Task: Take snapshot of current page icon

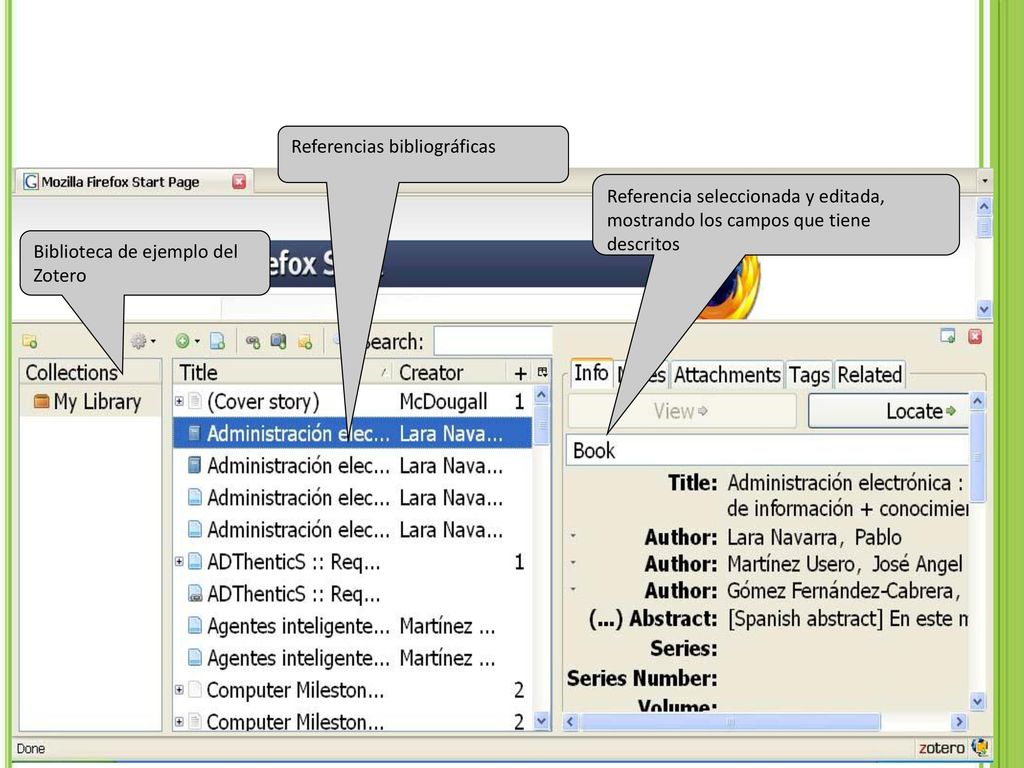Action: click(x=279, y=341)
